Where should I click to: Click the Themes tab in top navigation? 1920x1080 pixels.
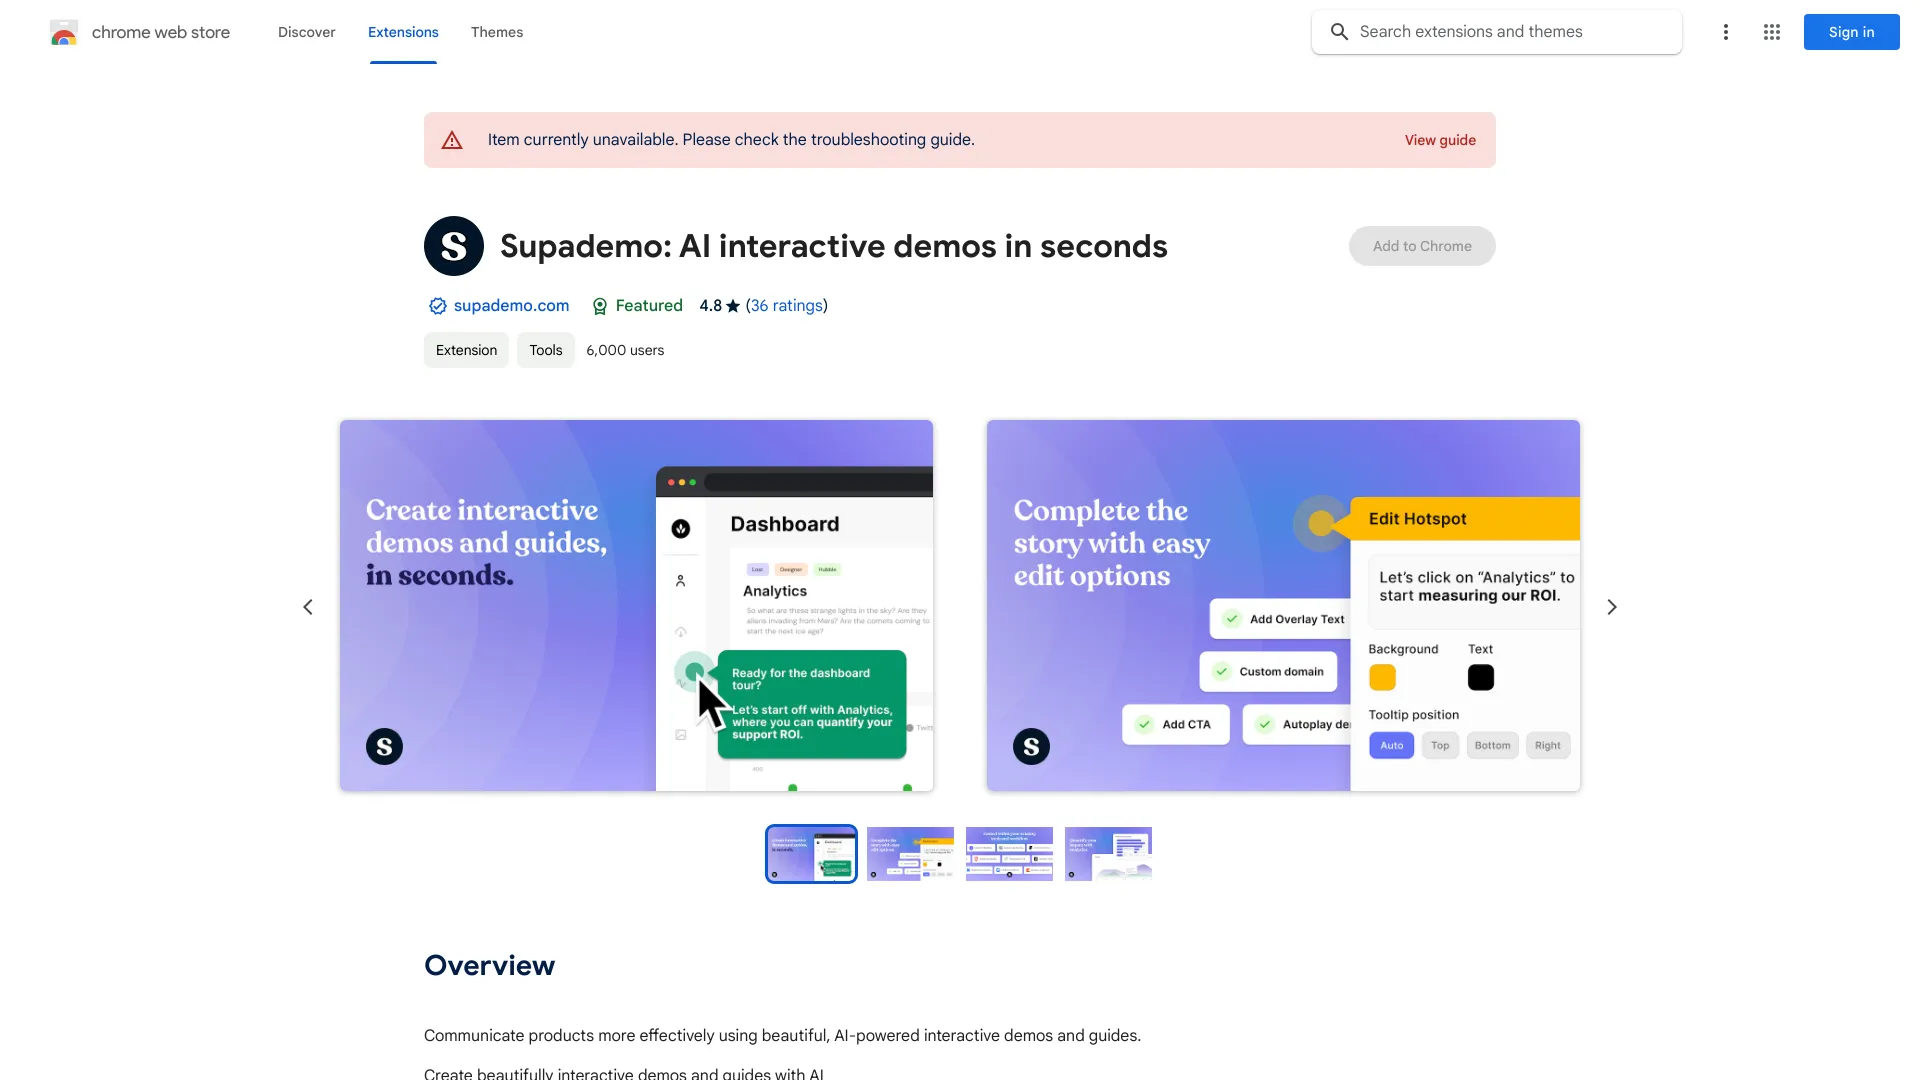[x=496, y=32]
